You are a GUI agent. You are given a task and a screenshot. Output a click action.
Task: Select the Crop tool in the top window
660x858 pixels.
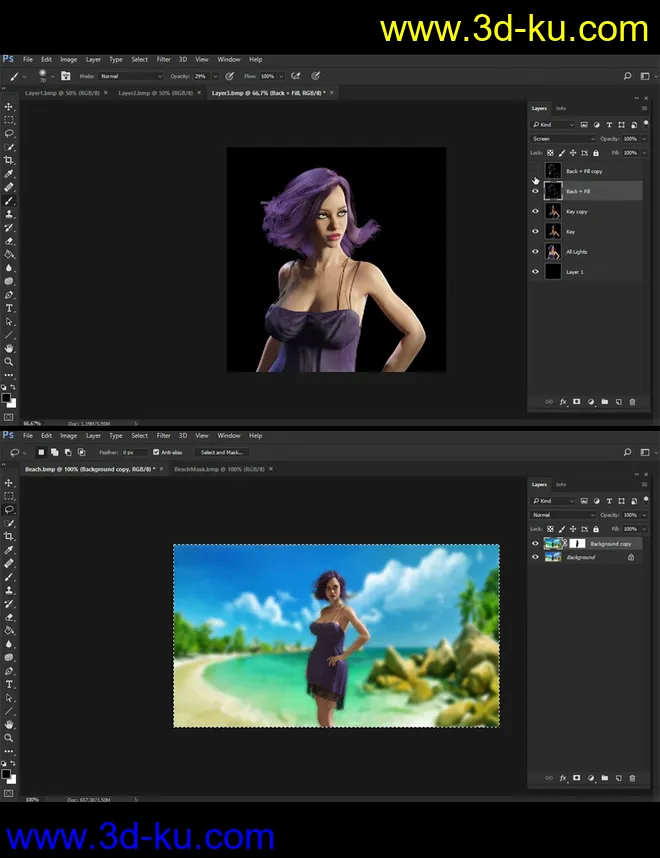[9, 160]
